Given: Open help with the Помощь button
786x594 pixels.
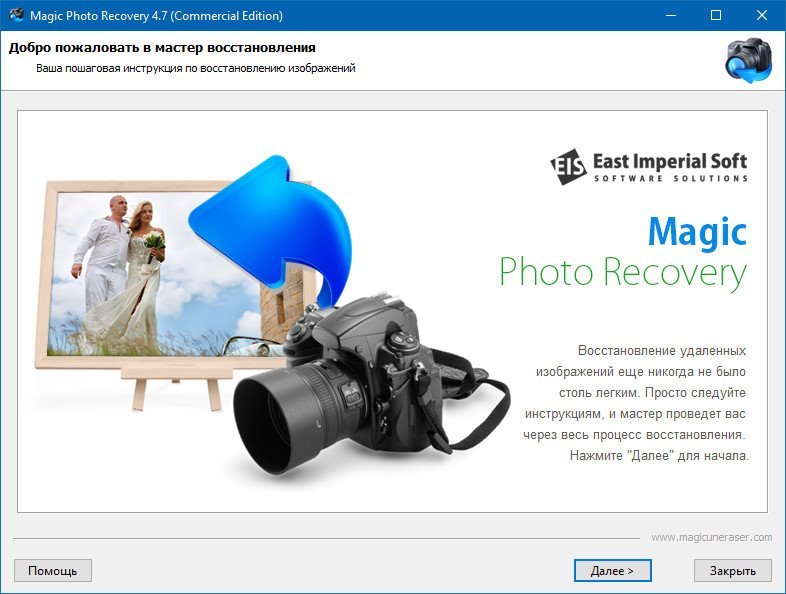Looking at the screenshot, I should tap(53, 570).
